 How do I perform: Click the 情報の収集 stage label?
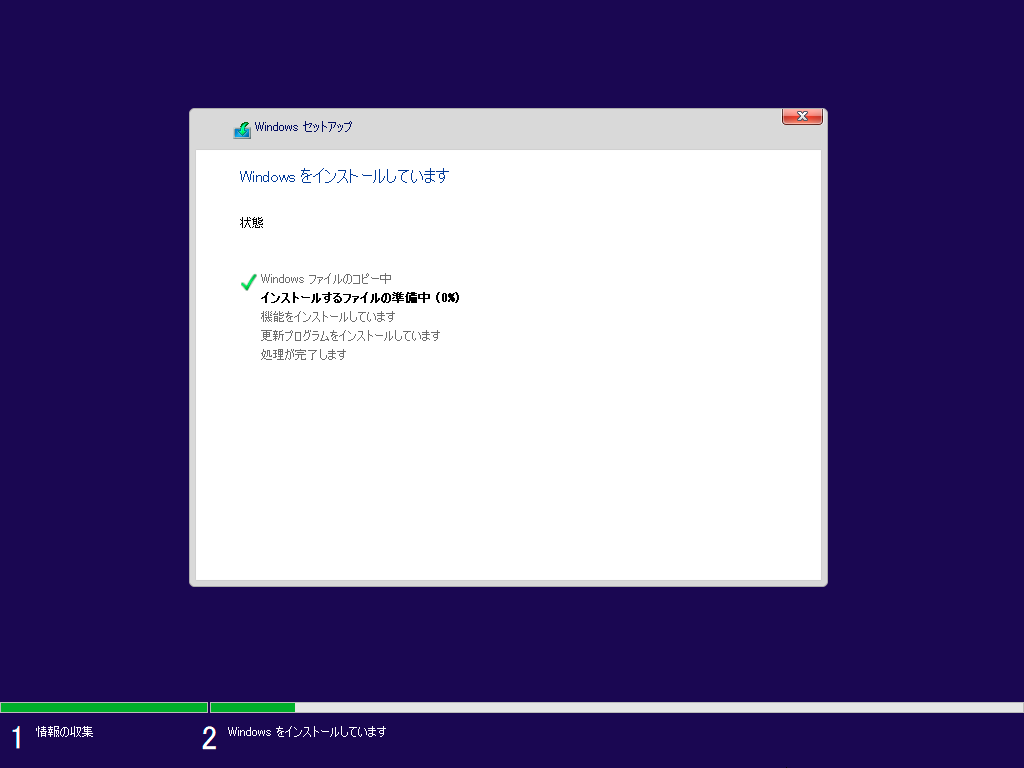65,731
